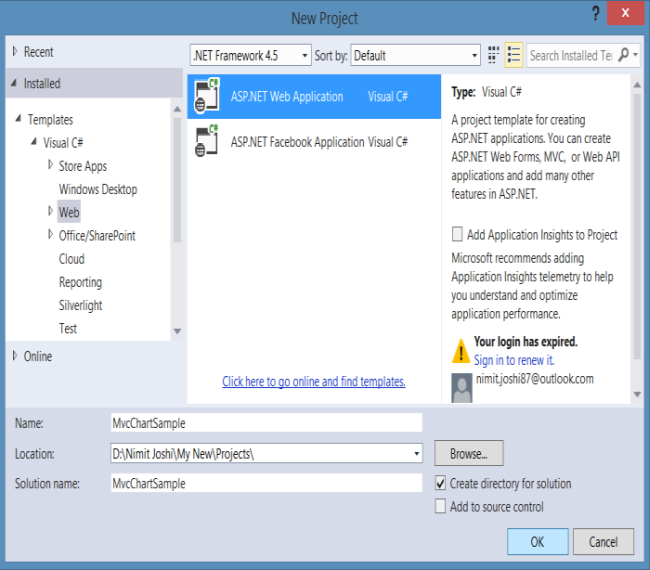This screenshot has width=650, height=570.
Task: Click Browse to choose a location
Action: click(469, 453)
